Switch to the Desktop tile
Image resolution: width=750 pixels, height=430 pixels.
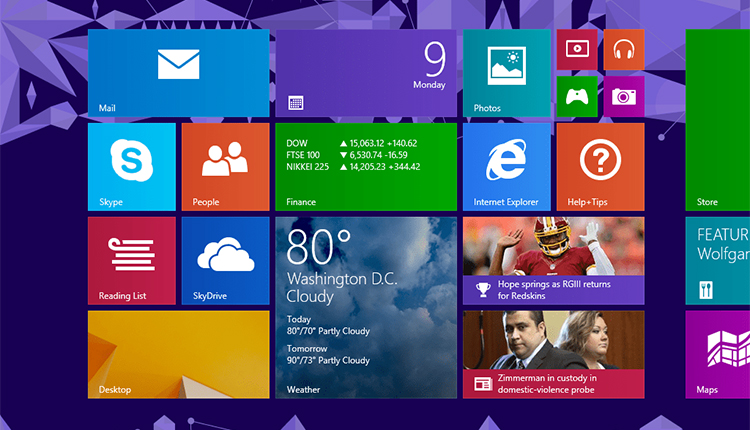(x=178, y=354)
